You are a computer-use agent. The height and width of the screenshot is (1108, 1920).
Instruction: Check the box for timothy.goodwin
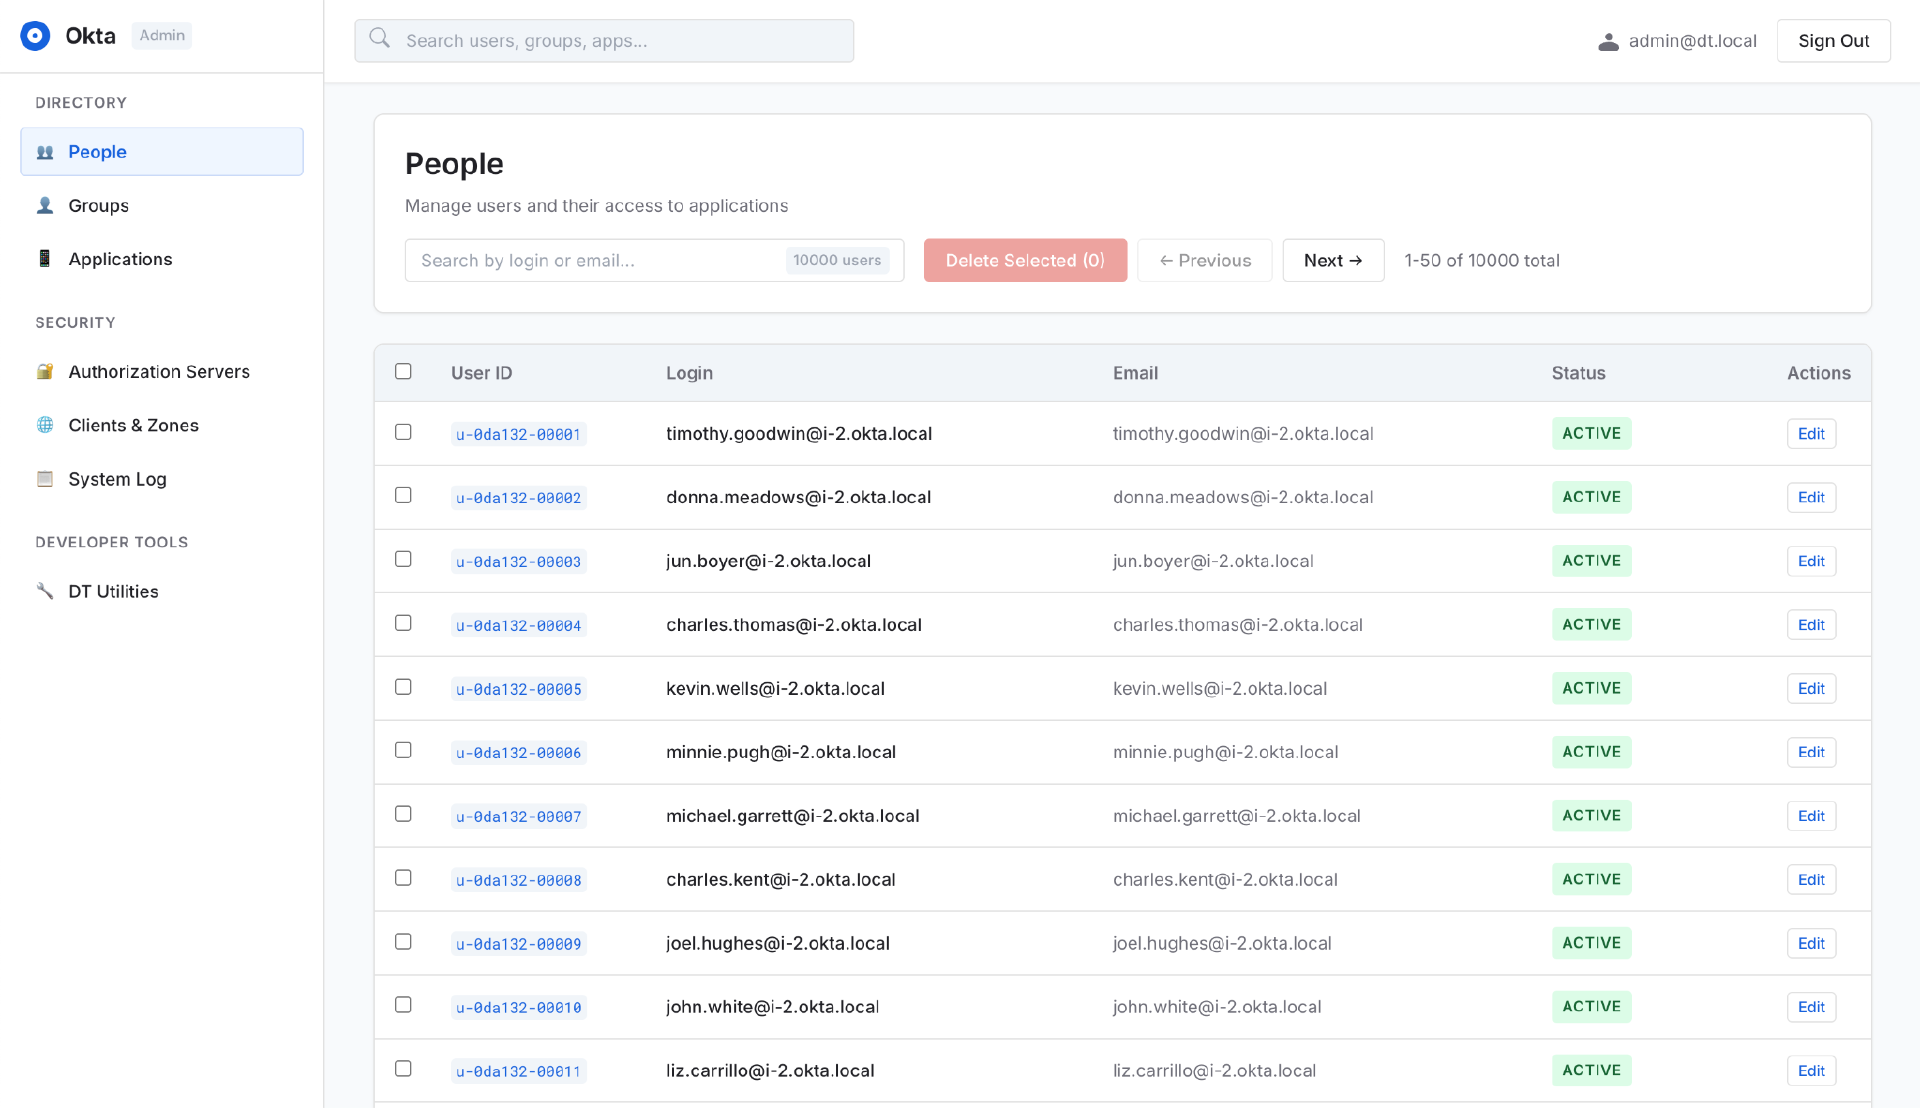coord(403,432)
